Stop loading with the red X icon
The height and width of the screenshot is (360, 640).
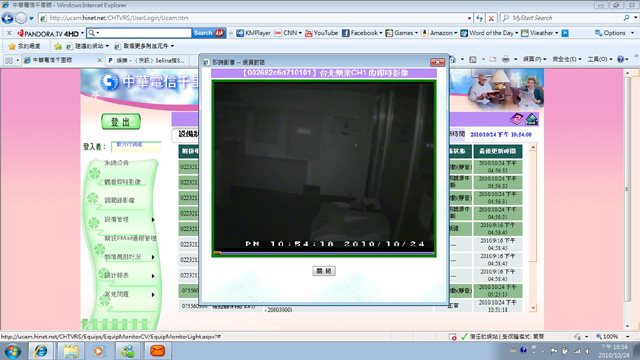click(x=491, y=18)
